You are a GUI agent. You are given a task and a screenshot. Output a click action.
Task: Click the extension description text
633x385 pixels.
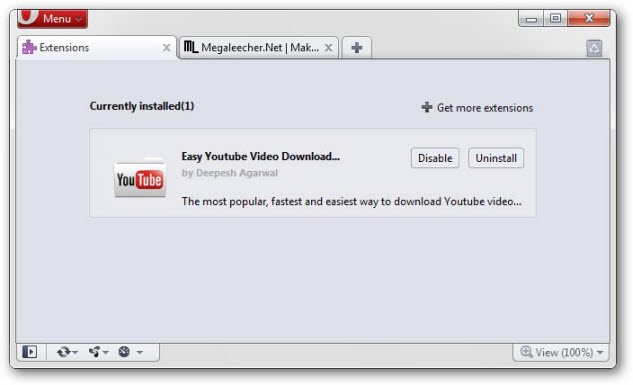click(351, 201)
